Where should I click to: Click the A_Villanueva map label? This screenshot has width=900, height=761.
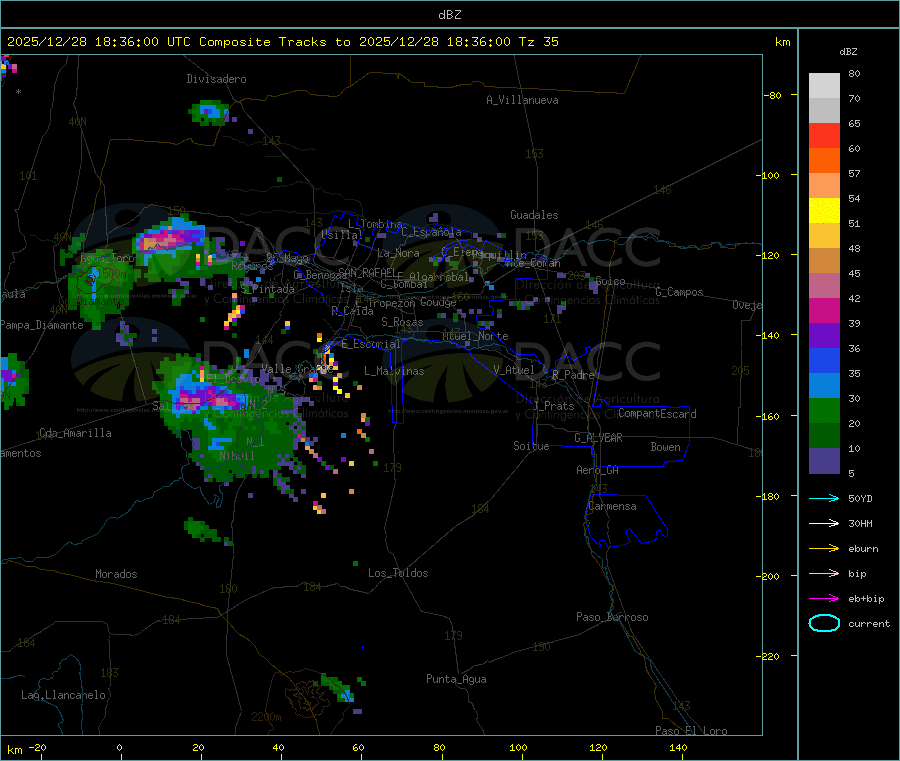[x=522, y=100]
